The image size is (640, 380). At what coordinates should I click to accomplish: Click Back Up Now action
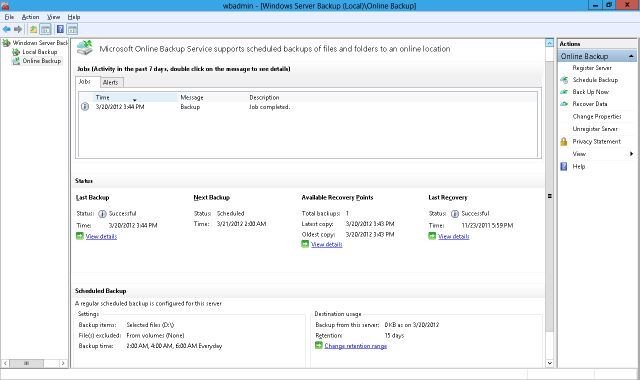pos(590,92)
